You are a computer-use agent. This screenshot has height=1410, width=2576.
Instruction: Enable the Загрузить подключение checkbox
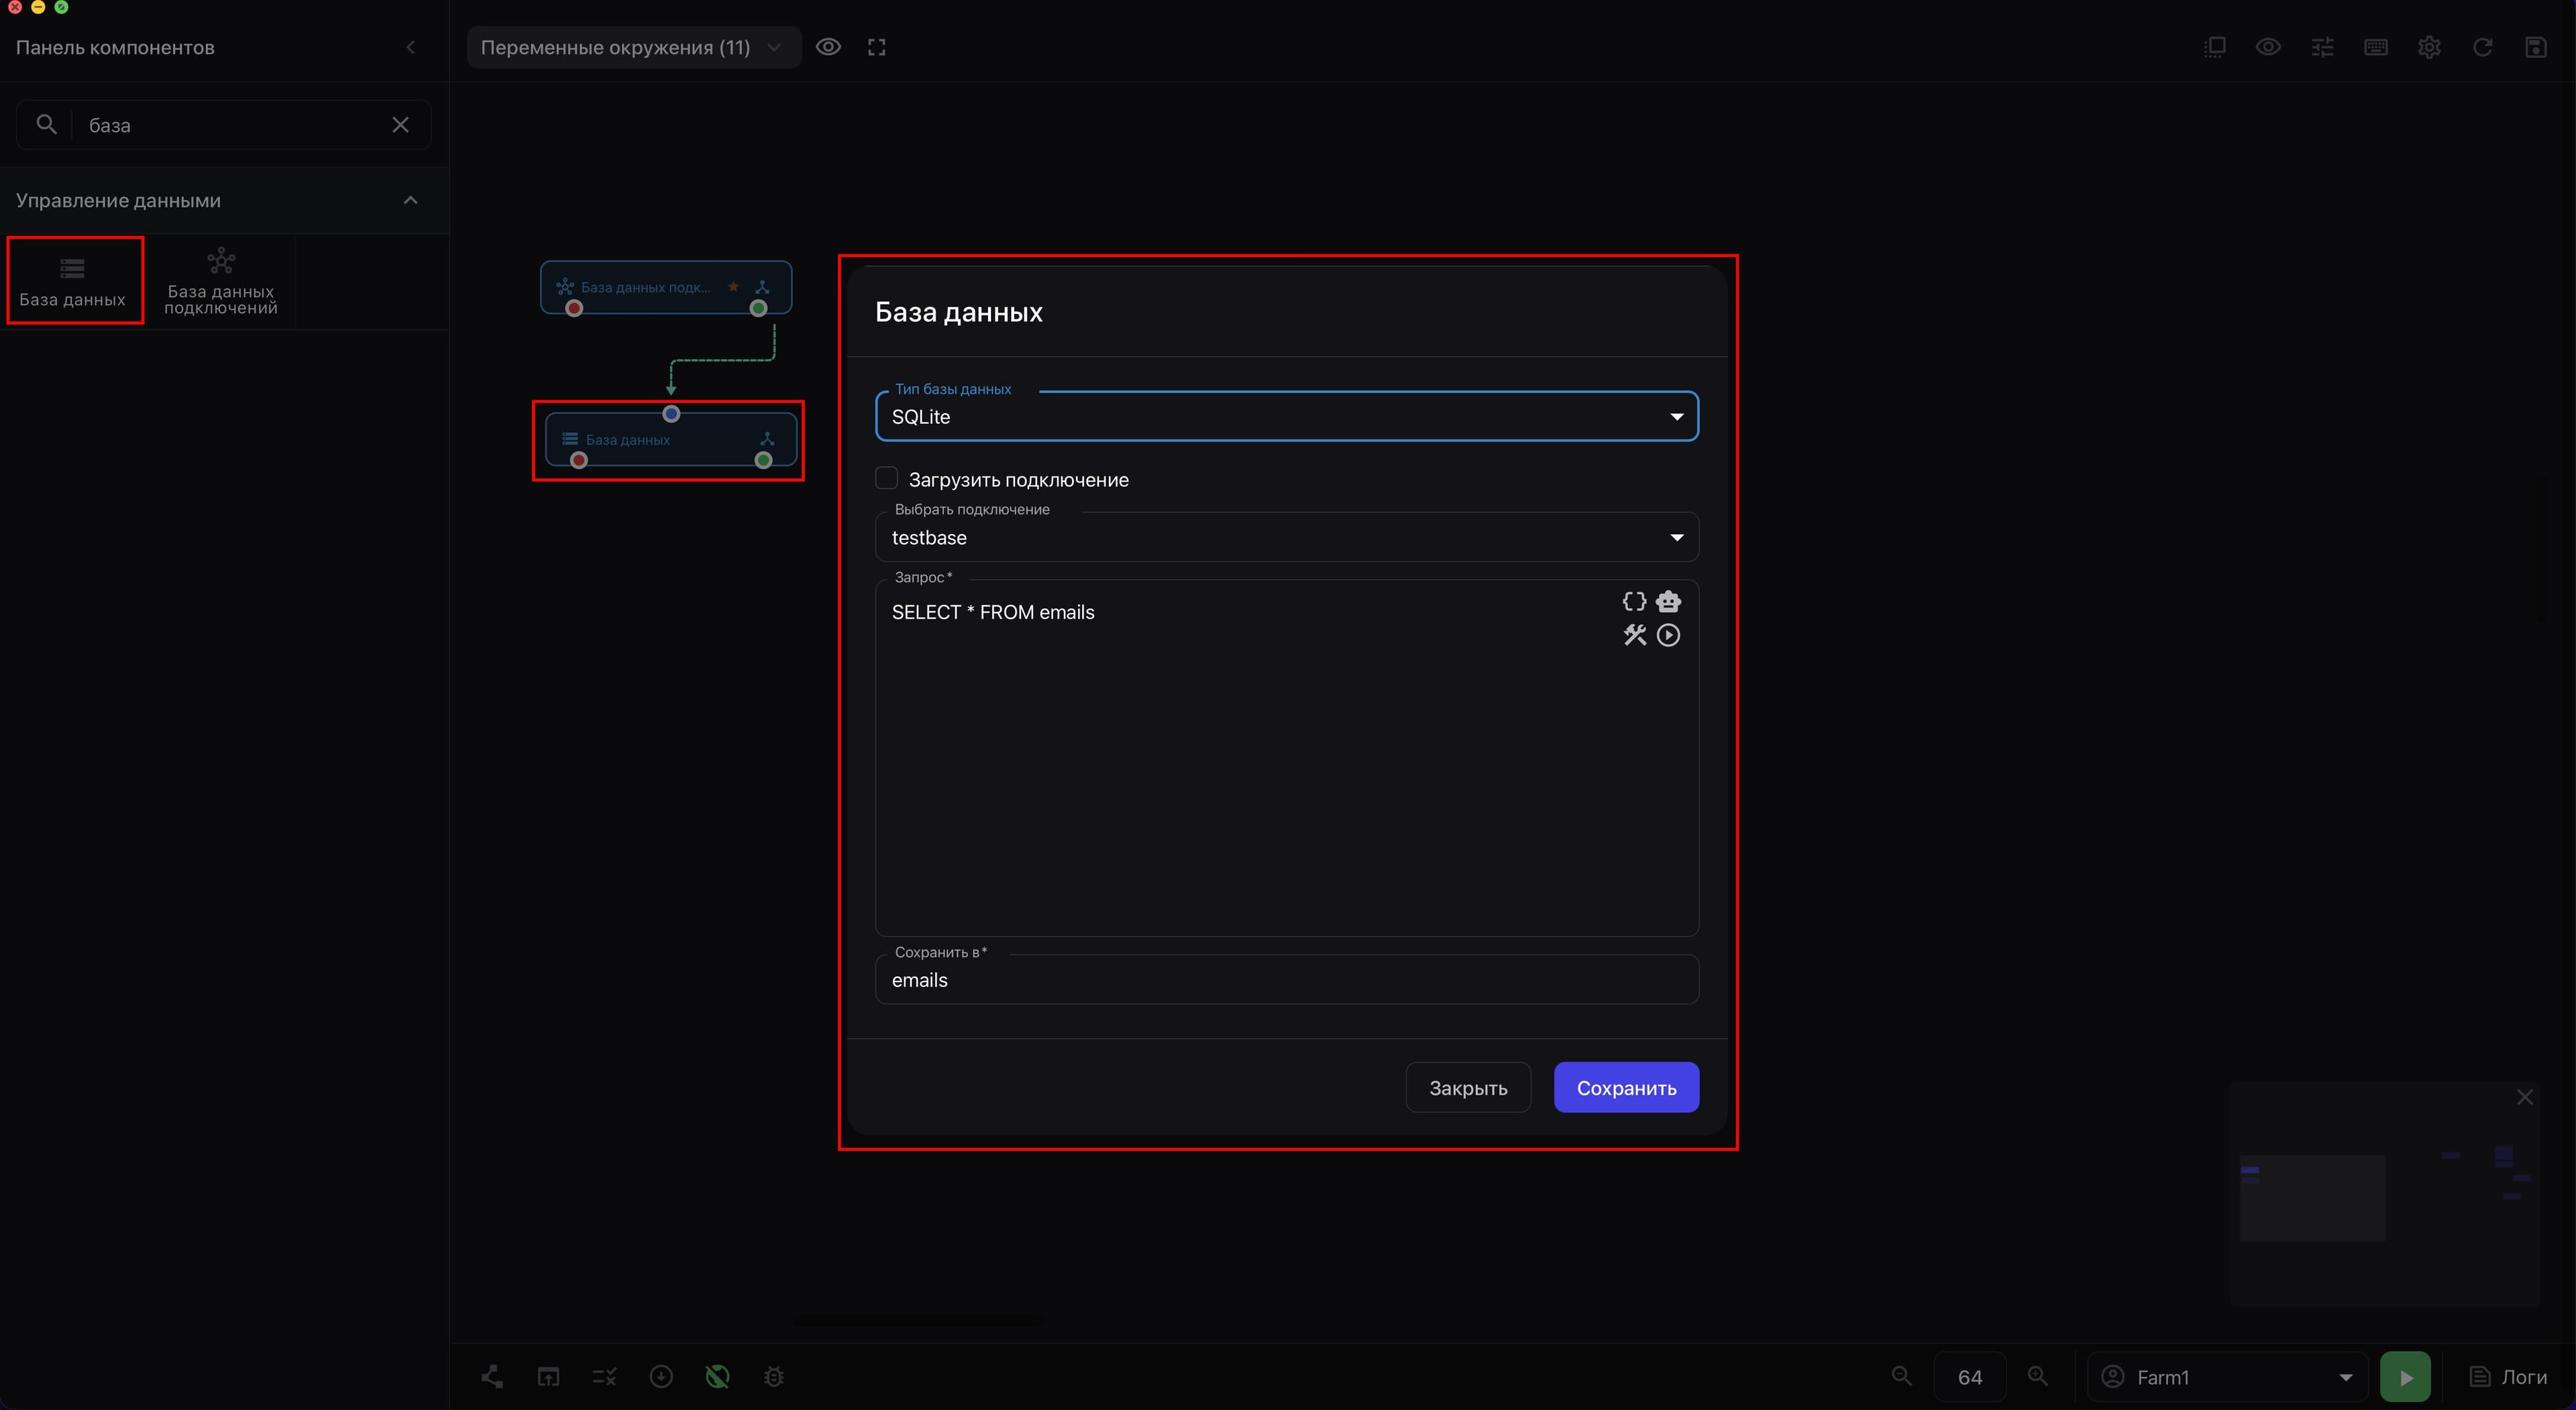click(x=886, y=478)
